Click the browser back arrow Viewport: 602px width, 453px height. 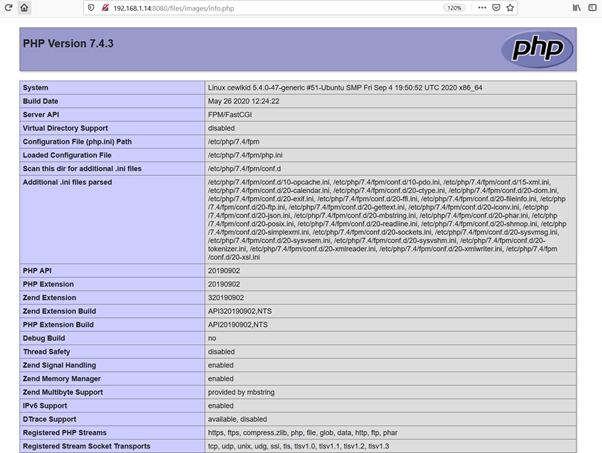[7, 7]
